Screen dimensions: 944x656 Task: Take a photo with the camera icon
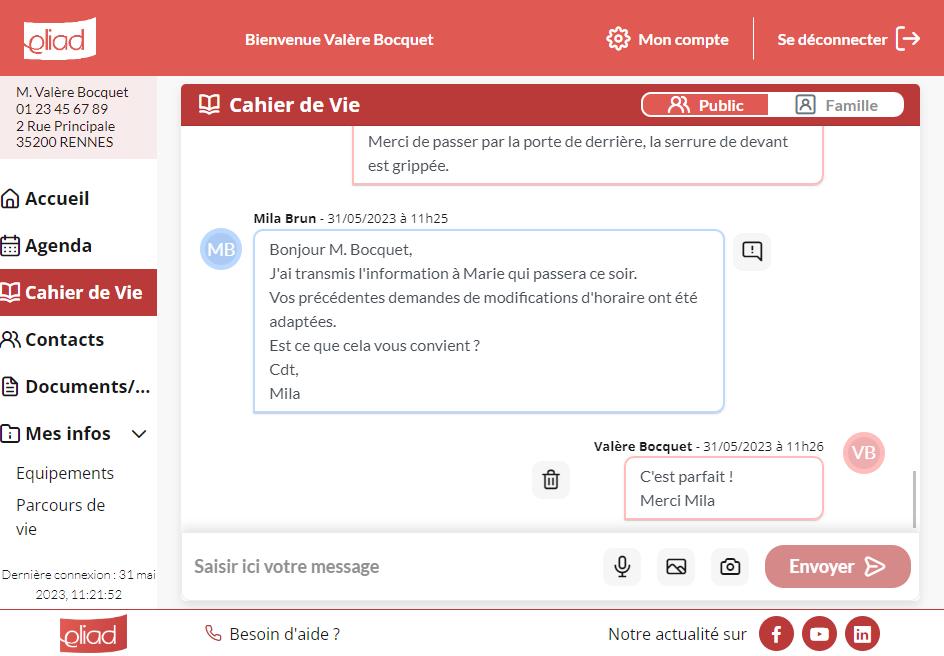(x=730, y=566)
